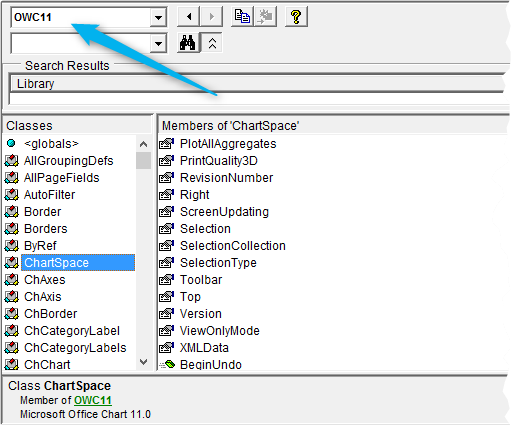Click the class icon next to ChartSpace
511x426 pixels.
12,263
